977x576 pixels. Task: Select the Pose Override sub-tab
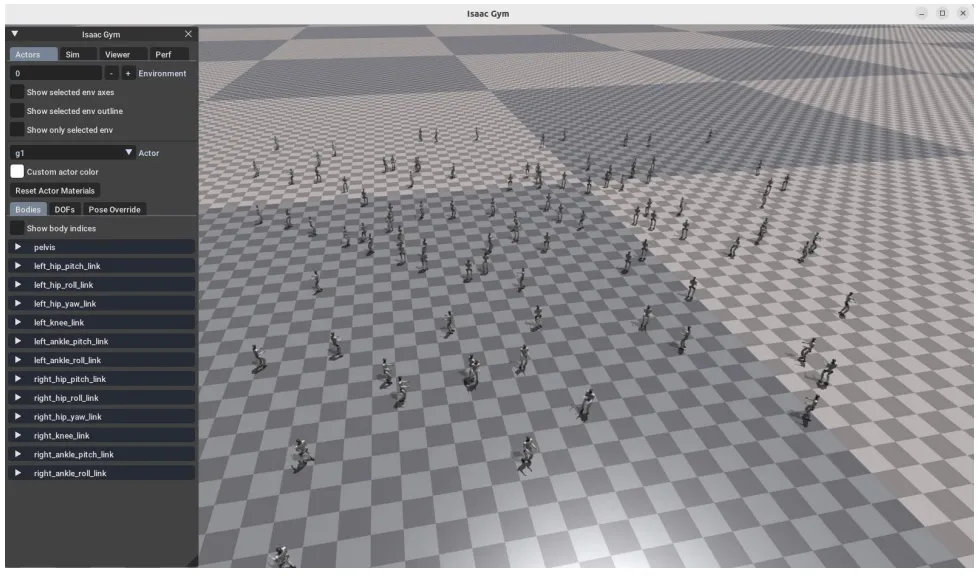pos(115,209)
